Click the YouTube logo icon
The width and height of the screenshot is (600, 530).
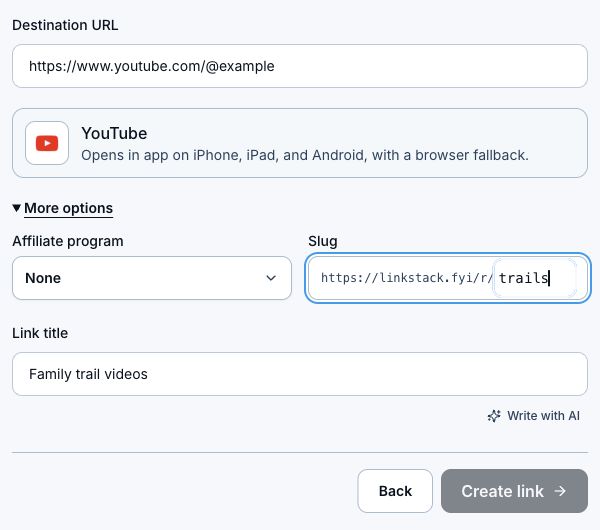click(47, 143)
